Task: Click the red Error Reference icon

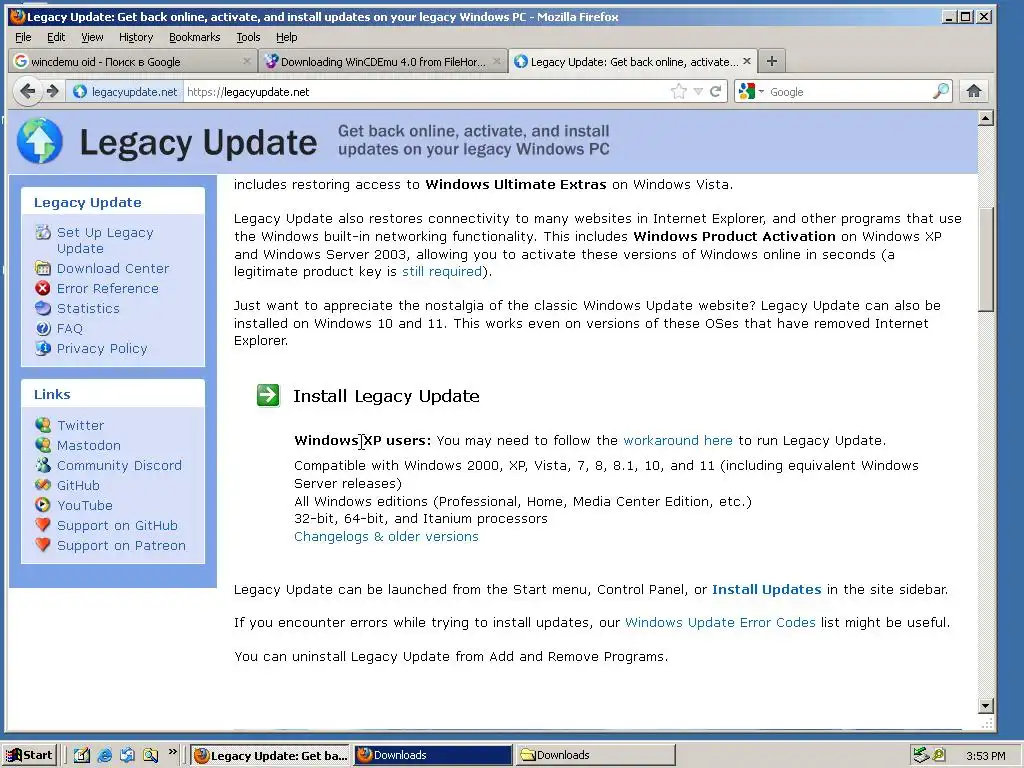Action: (x=43, y=288)
